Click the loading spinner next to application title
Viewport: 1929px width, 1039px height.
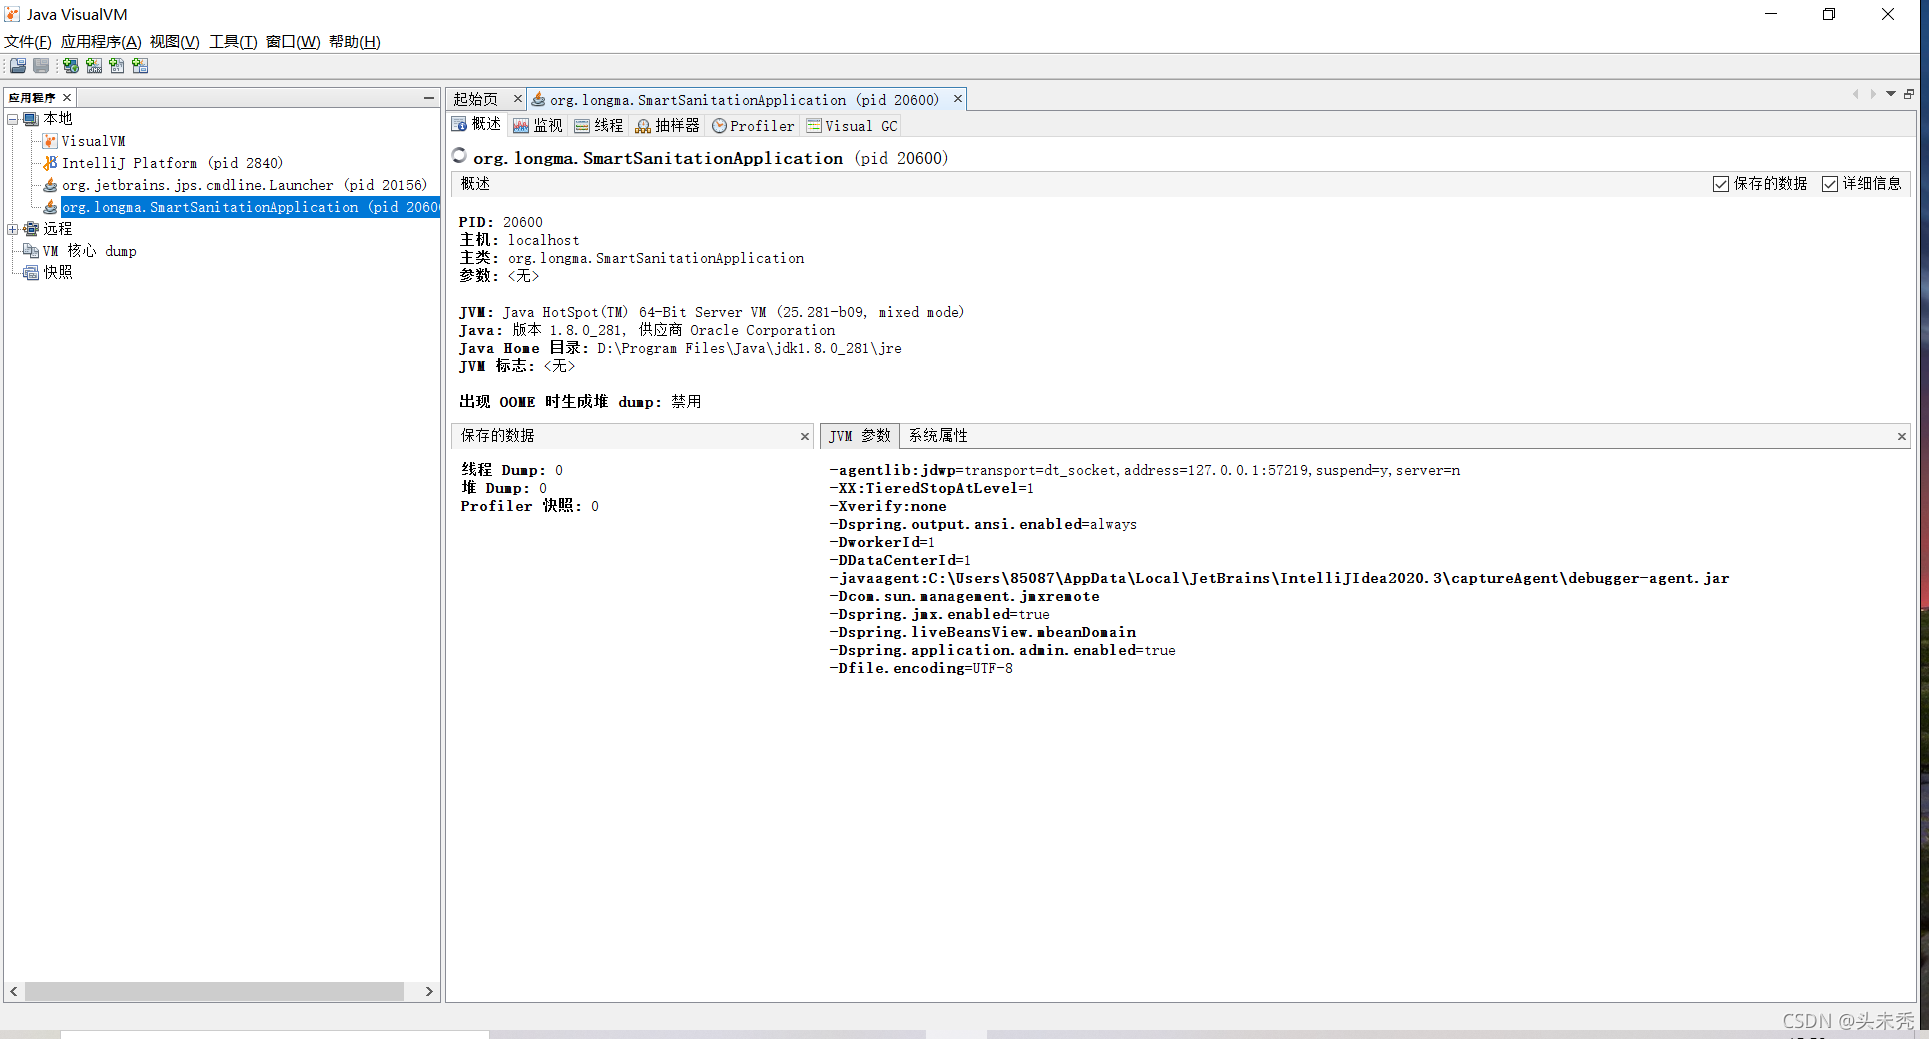pyautogui.click(x=459, y=155)
